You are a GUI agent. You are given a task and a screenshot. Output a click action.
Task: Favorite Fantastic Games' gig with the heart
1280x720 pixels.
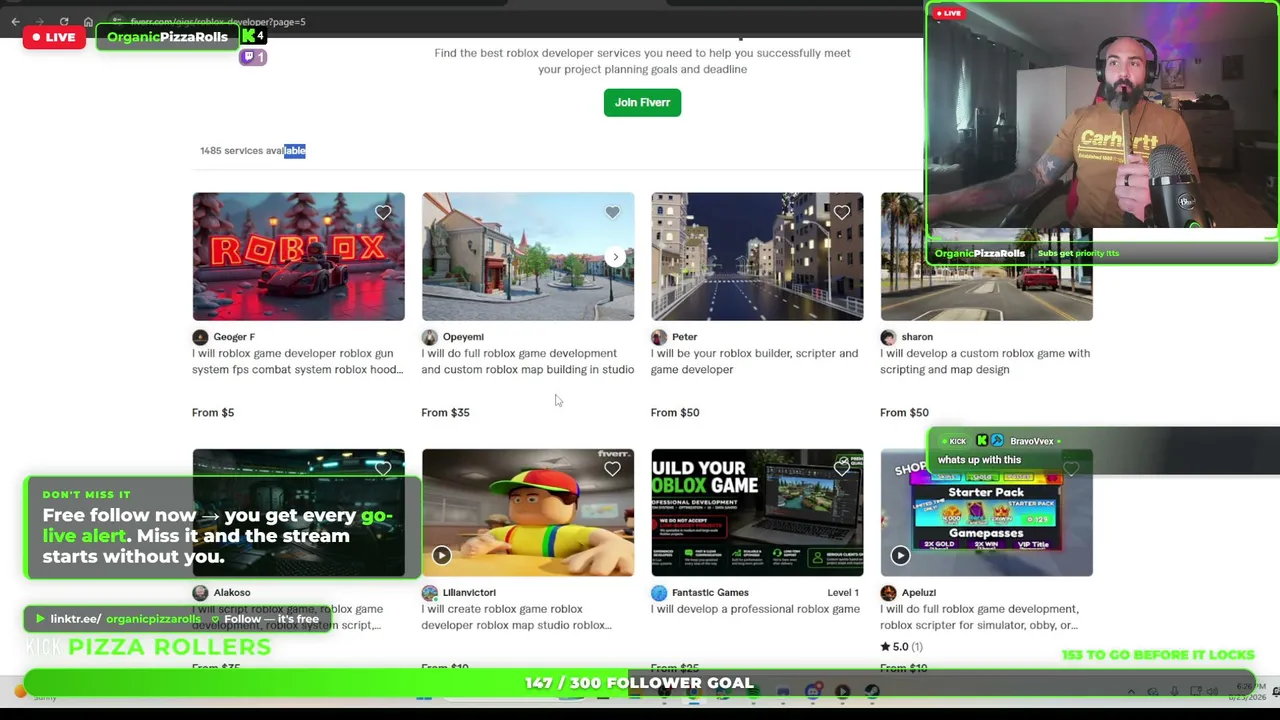[841, 468]
